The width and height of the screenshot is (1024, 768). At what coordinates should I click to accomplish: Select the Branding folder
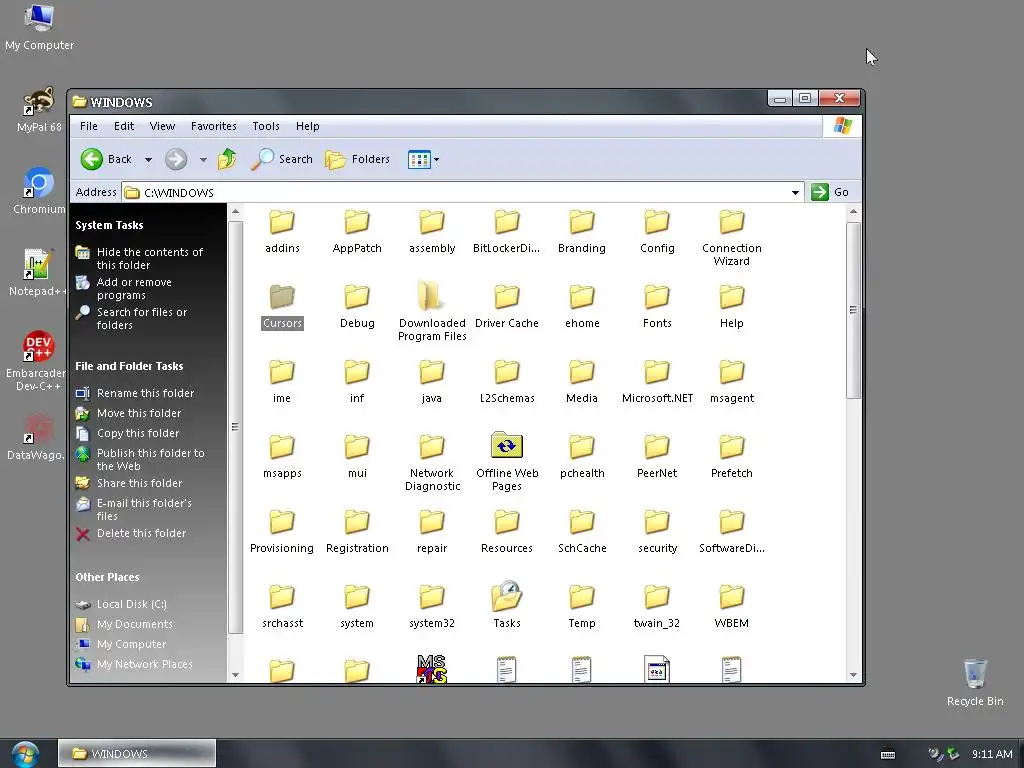[x=582, y=231]
